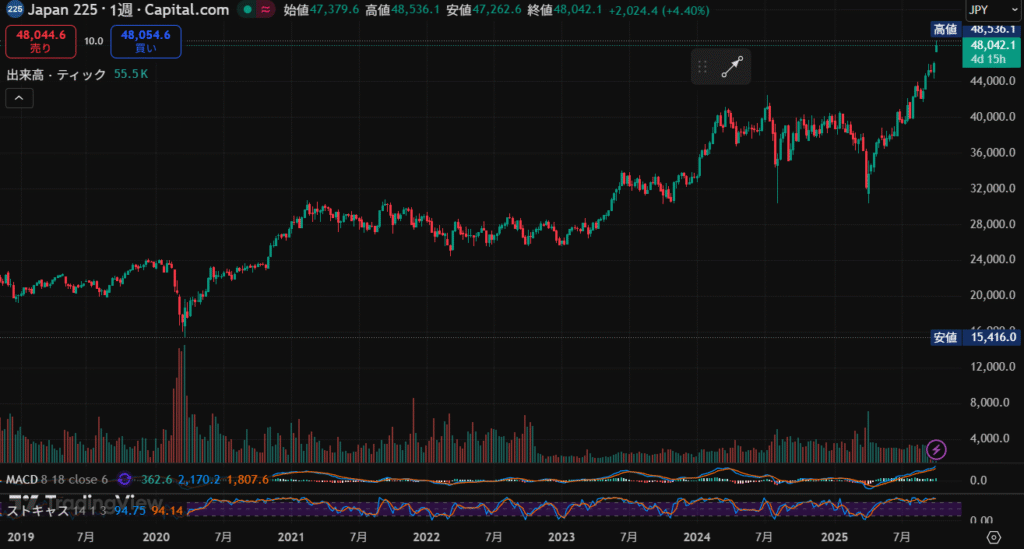Collapse the indicator legend with chevron button
Screen dimensions: 1024x549
(19, 97)
